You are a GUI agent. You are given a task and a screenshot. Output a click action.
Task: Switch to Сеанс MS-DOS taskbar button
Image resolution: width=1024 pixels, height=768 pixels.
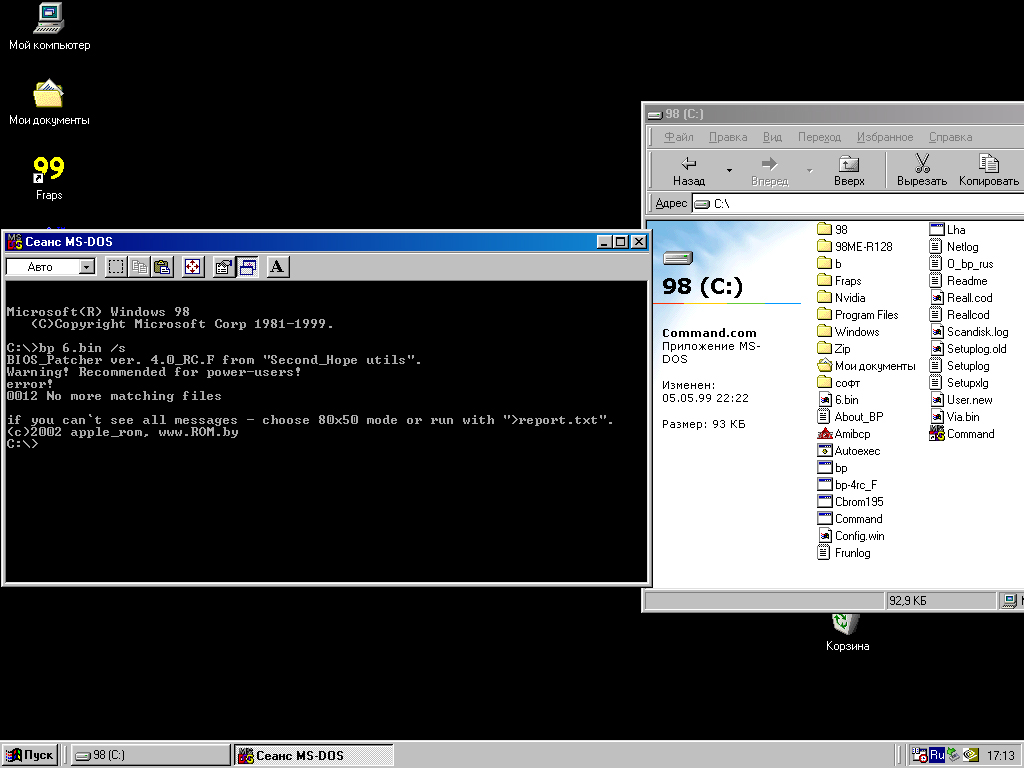tap(314, 755)
